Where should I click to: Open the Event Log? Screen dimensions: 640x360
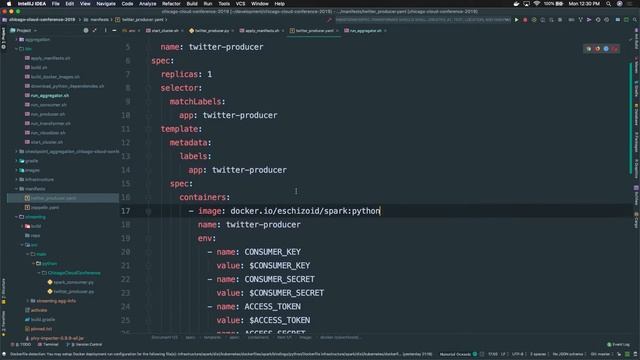pyautogui.click(x=618, y=344)
